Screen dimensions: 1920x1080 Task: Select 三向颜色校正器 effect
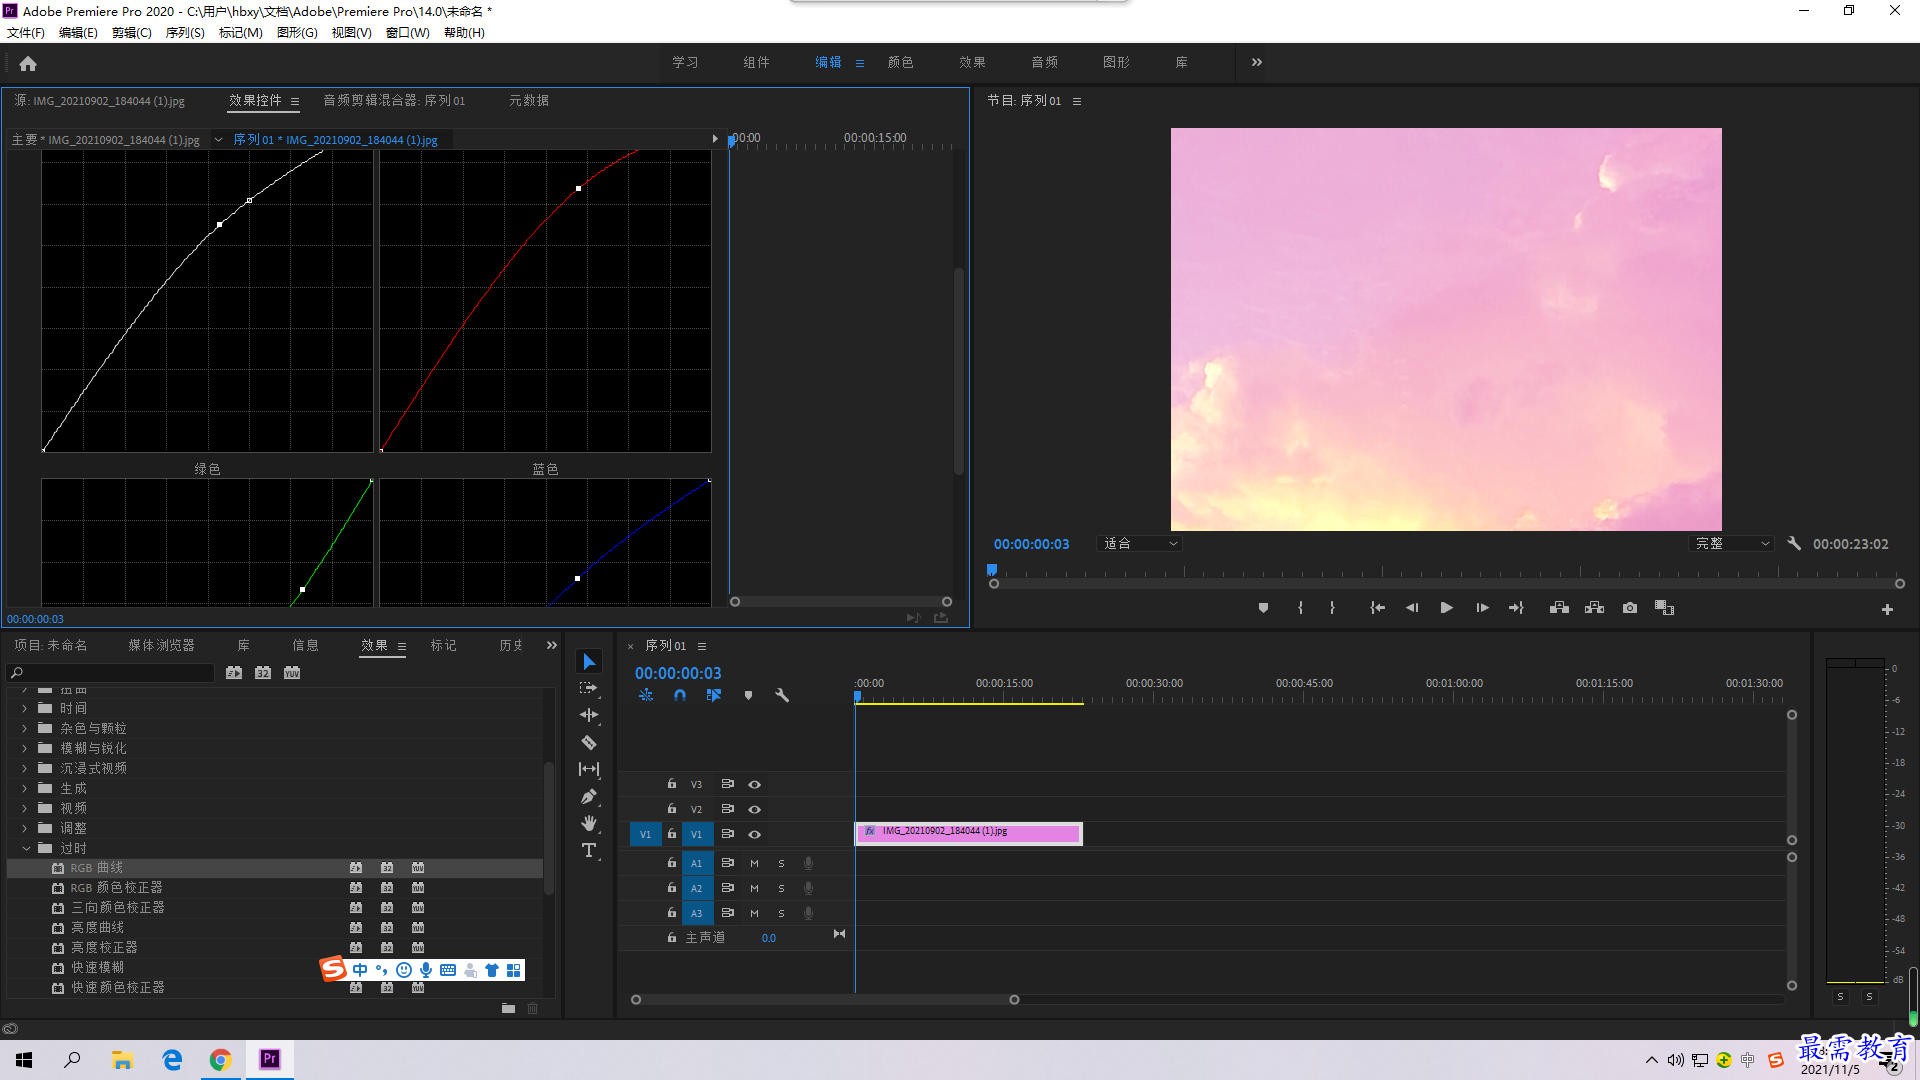pyautogui.click(x=117, y=908)
